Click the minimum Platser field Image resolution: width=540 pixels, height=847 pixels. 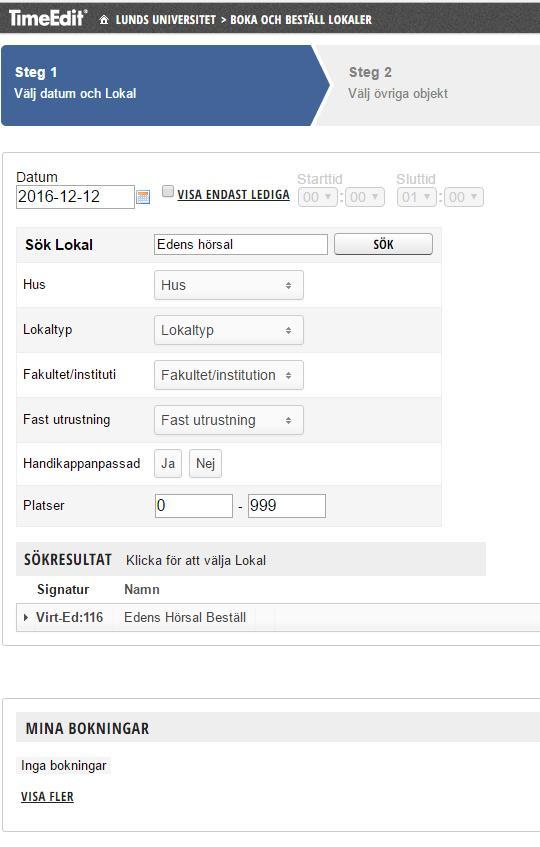pos(194,506)
